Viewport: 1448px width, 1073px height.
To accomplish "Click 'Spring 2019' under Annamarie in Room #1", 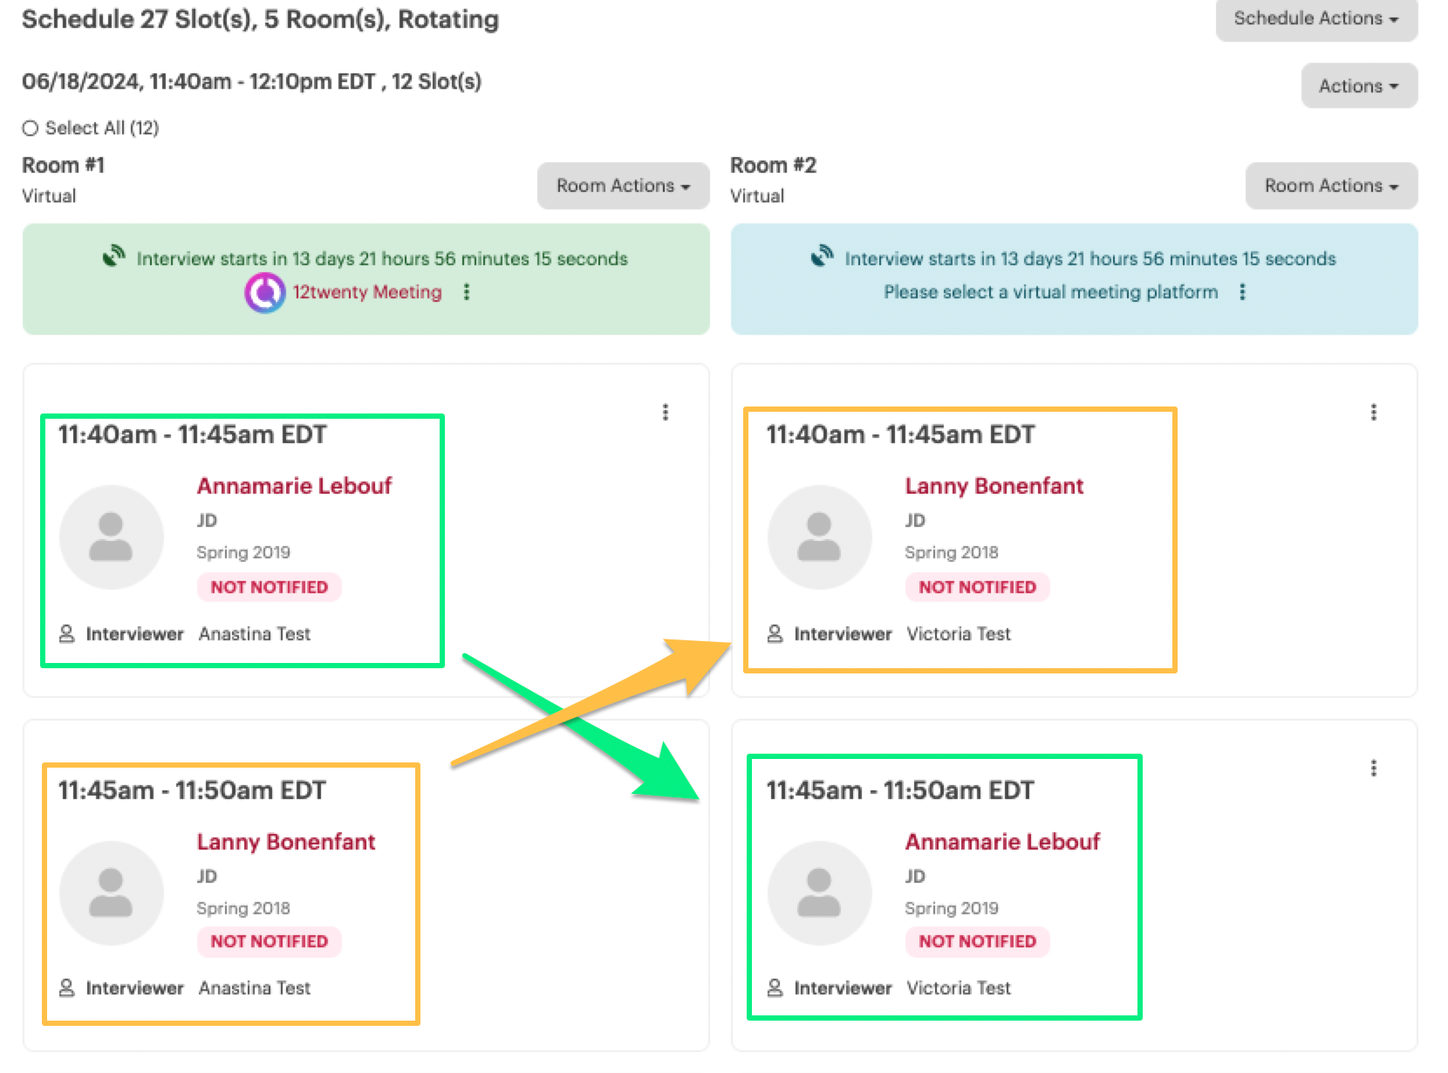I will click(x=243, y=552).
